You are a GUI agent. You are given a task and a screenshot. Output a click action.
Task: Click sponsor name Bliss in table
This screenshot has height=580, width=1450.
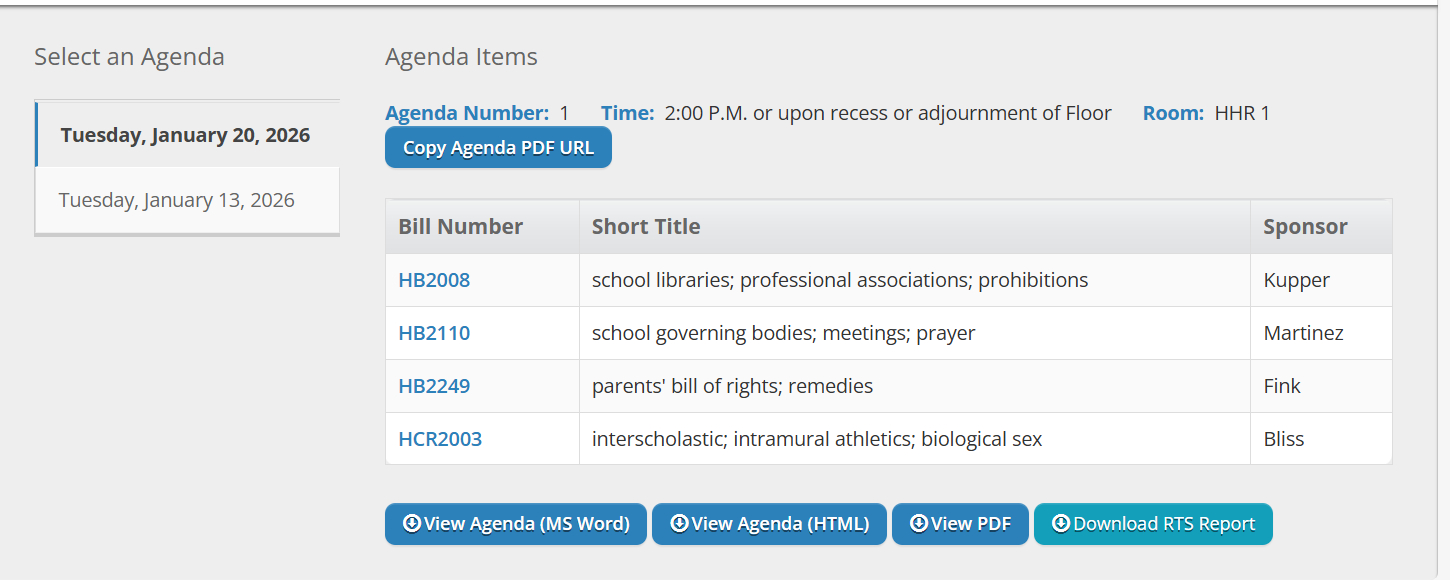pos(1284,439)
